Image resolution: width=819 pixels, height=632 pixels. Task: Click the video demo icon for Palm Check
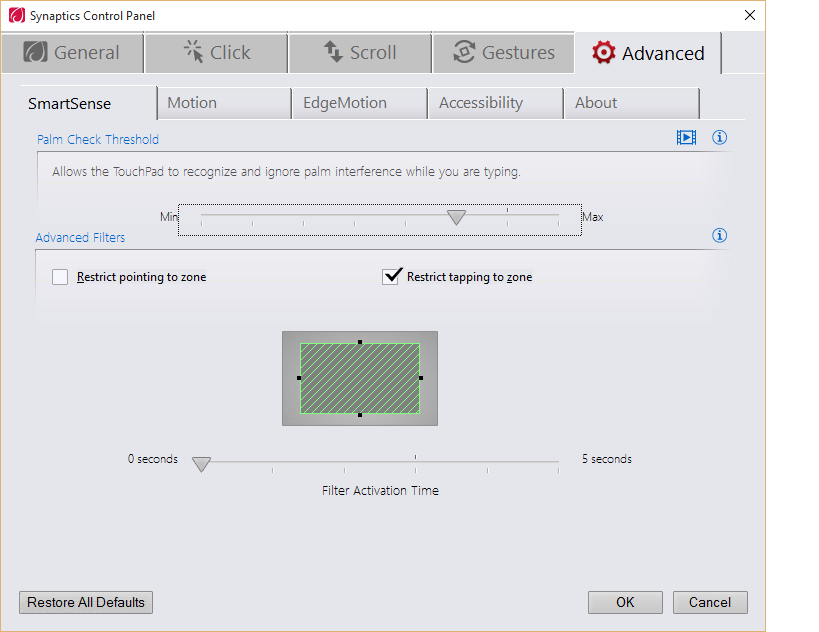pos(686,138)
